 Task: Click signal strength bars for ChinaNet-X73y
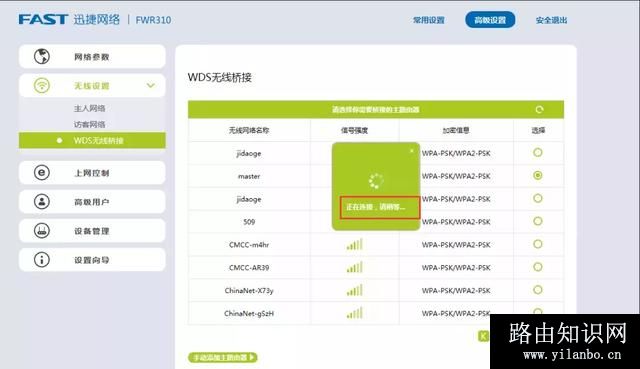tap(354, 290)
